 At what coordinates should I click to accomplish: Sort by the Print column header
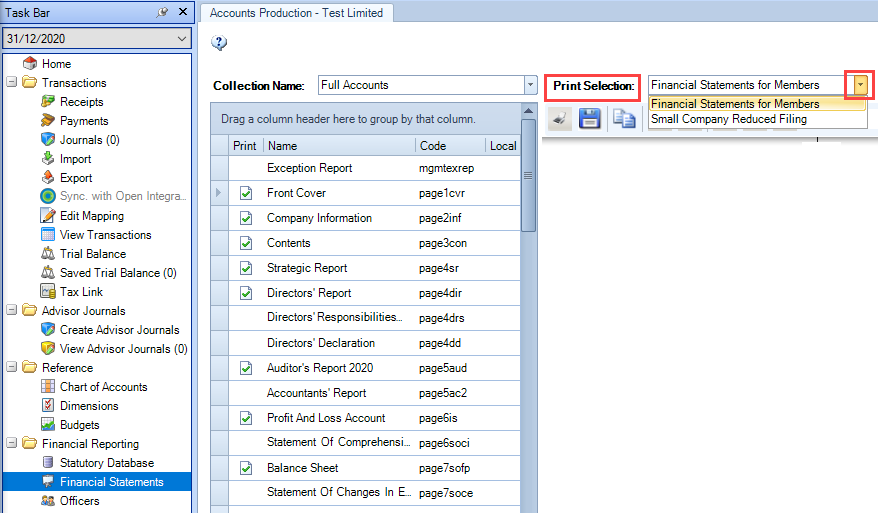[x=245, y=146]
